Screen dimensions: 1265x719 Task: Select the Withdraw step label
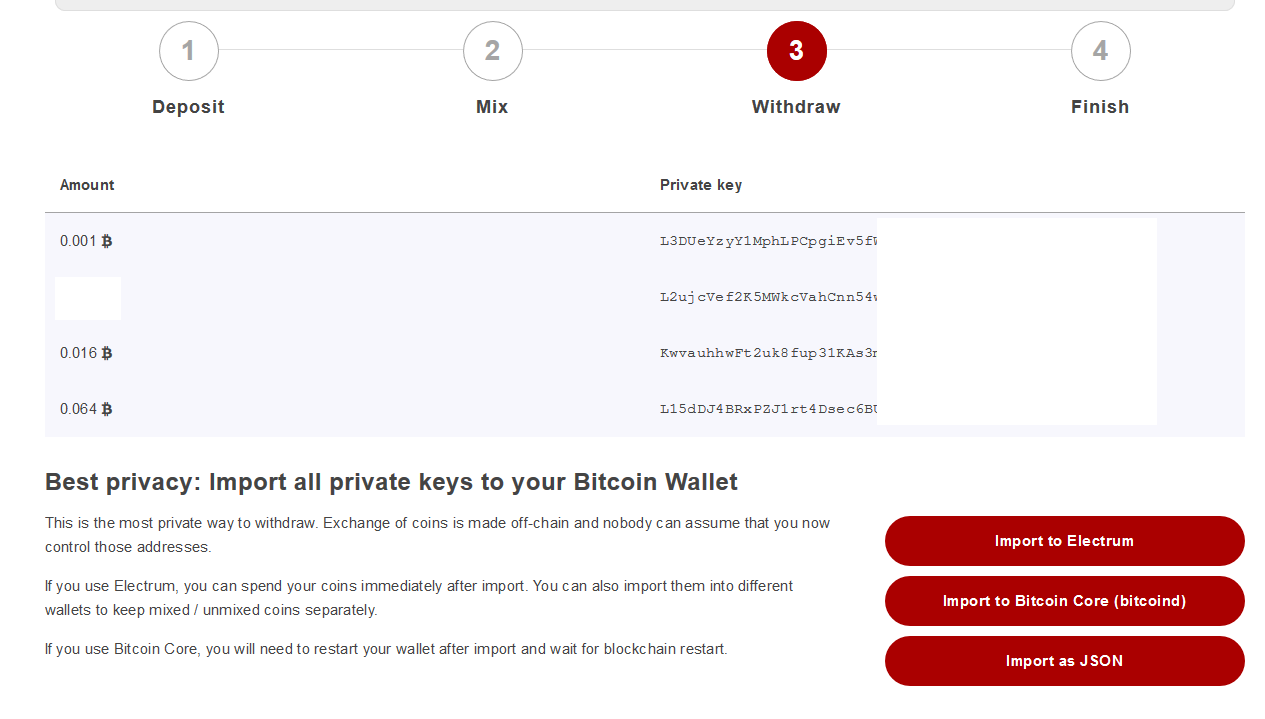click(x=796, y=107)
